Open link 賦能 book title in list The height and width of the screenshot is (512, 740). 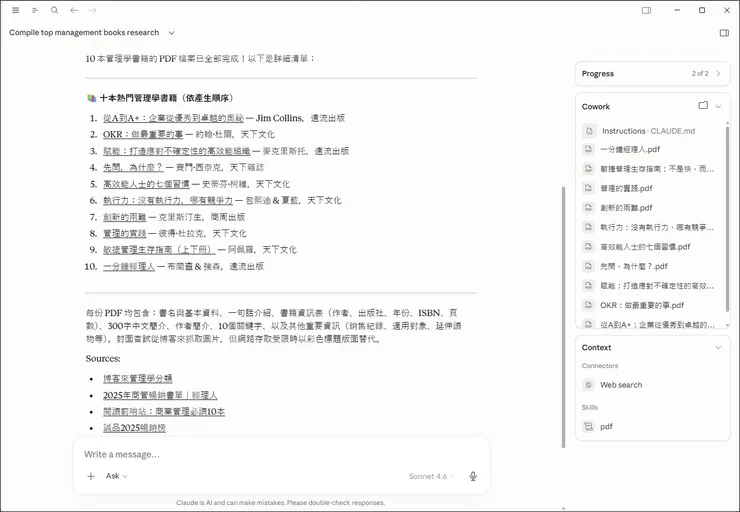pyautogui.click(x=177, y=151)
